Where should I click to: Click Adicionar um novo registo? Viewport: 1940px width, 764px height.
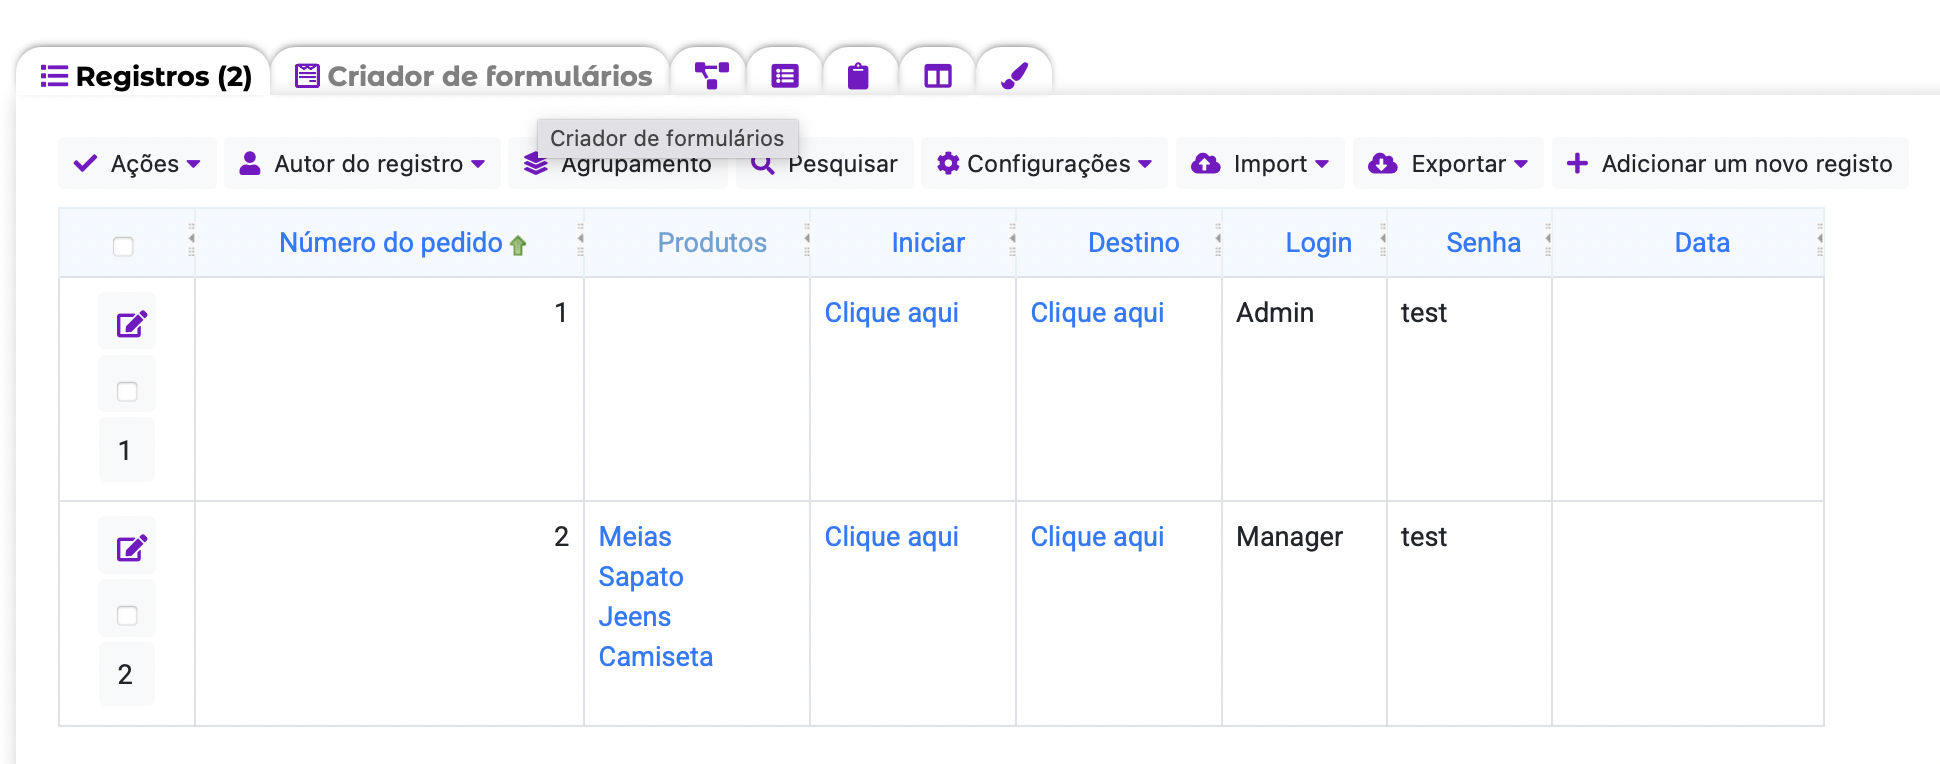(1730, 163)
